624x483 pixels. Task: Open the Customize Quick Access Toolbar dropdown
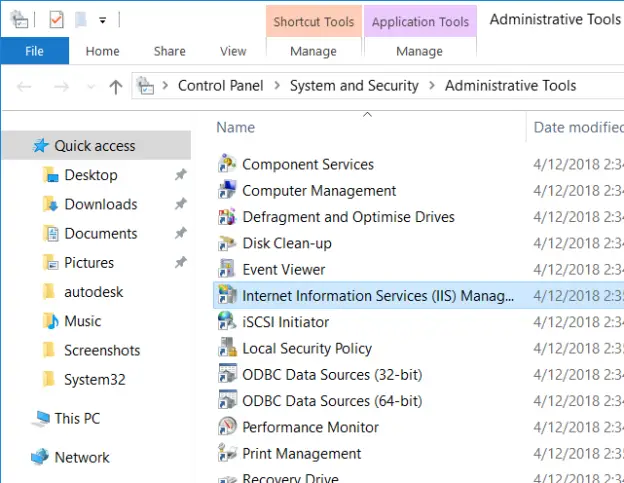pyautogui.click(x=103, y=20)
